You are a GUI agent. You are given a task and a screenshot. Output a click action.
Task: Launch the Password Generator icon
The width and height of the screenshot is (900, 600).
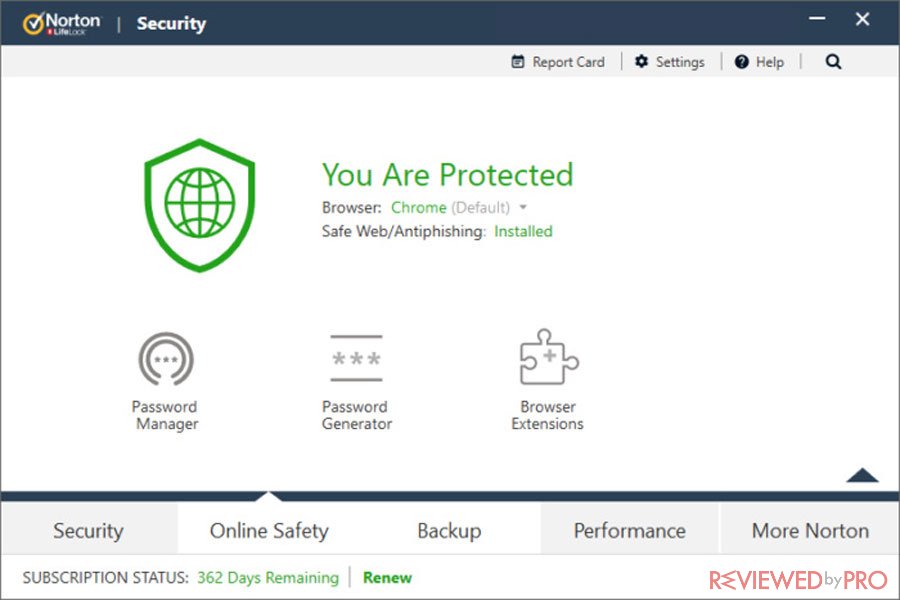356,358
